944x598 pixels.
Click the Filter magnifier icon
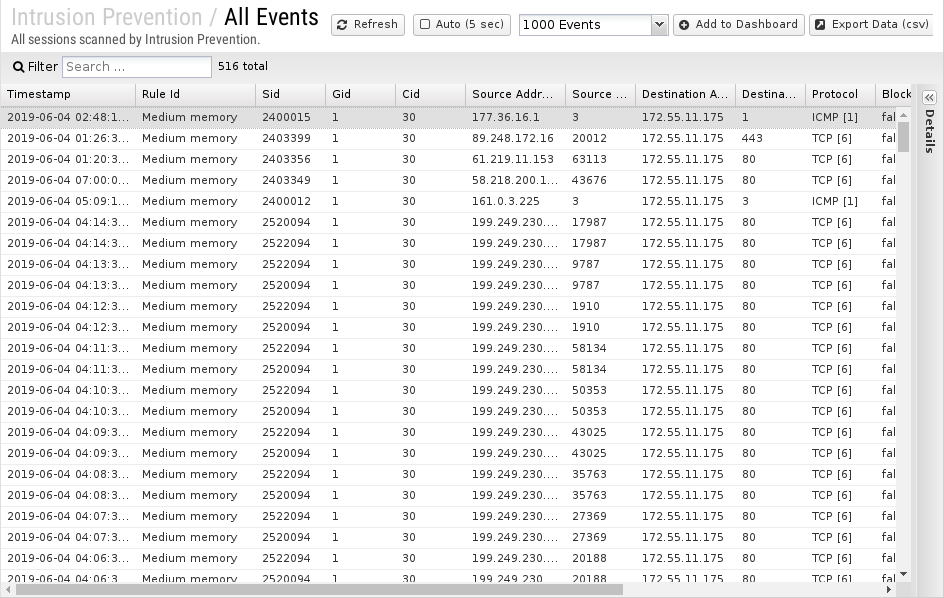tap(19, 67)
